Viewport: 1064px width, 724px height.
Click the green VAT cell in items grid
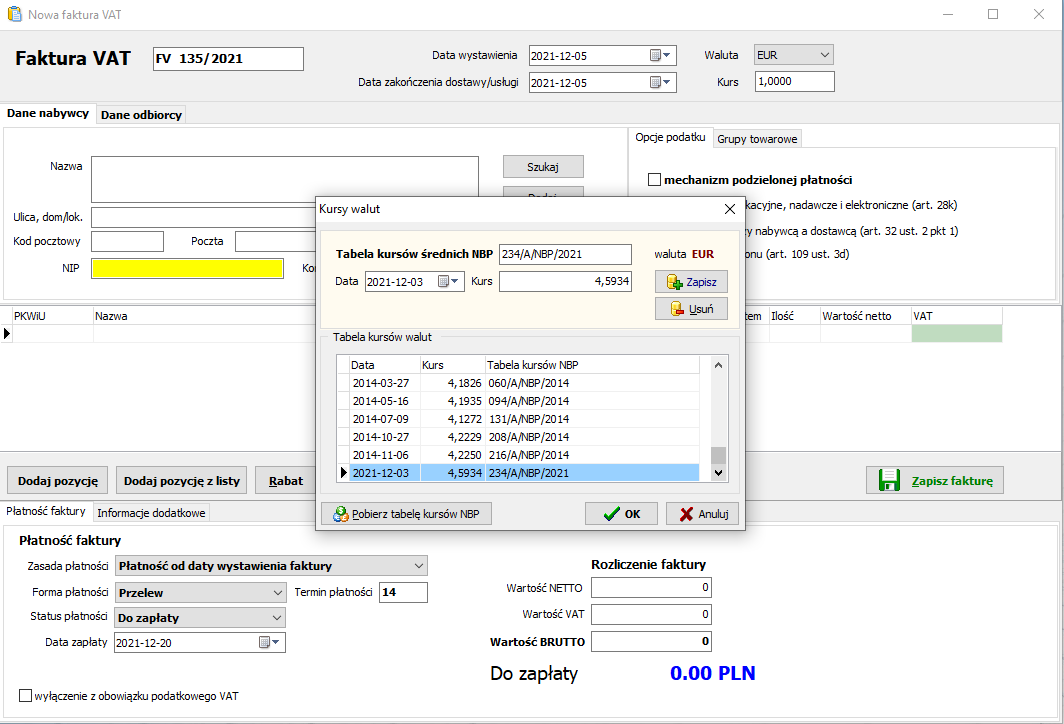pos(956,333)
